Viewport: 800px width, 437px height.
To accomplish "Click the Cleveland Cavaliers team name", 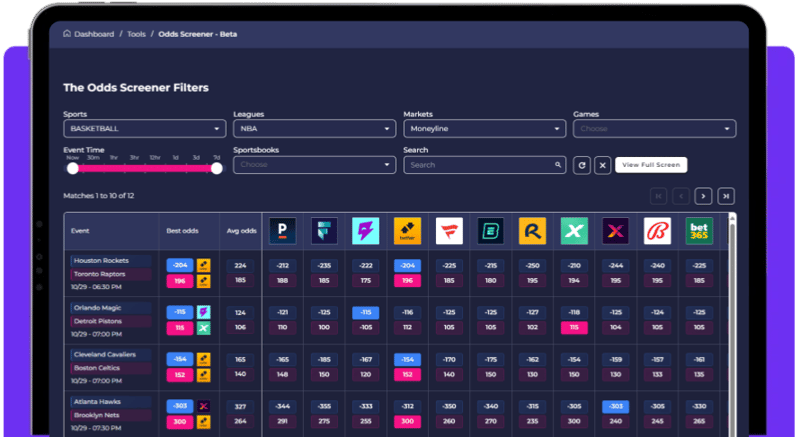I will click(x=105, y=354).
